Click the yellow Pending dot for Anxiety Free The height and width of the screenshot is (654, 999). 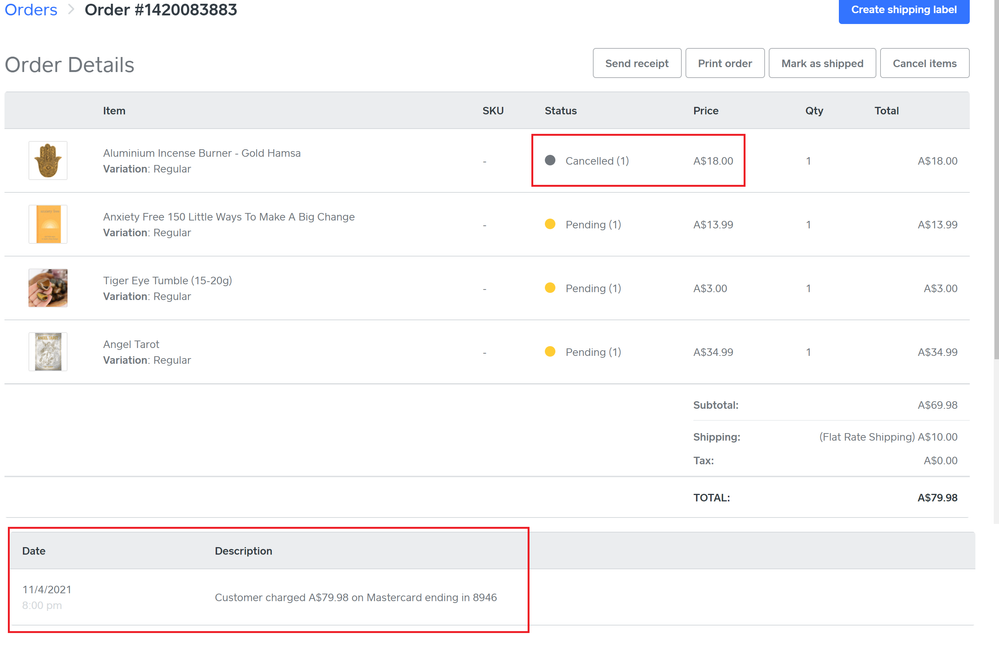(550, 224)
